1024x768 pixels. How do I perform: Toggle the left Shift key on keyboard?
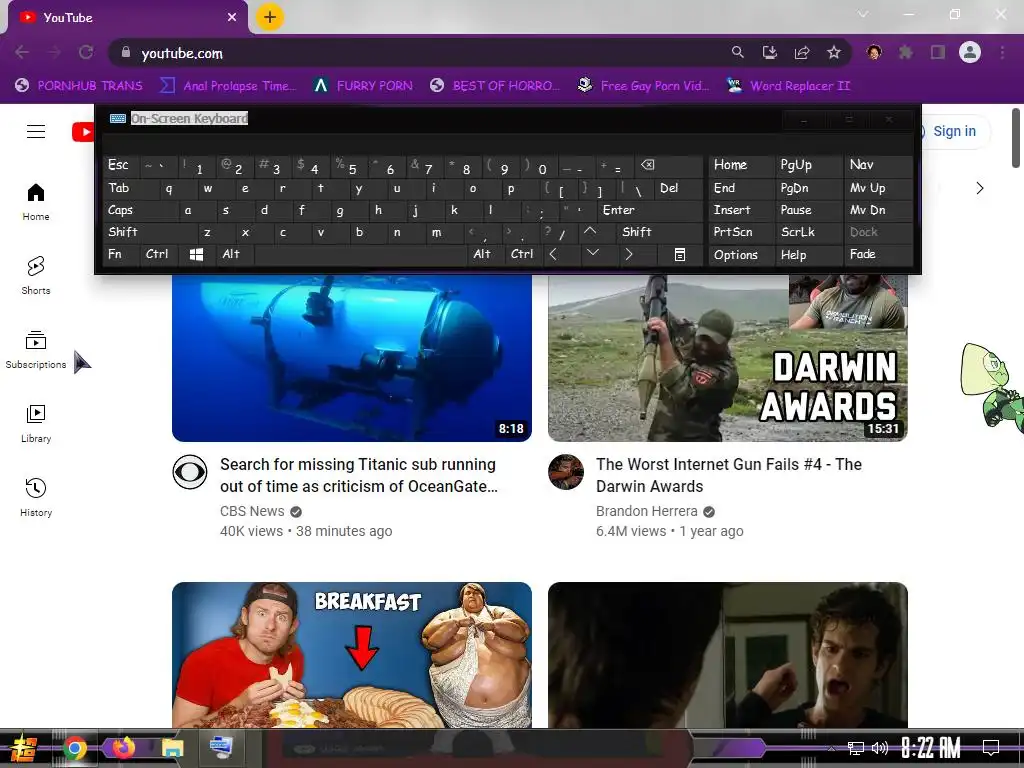pos(150,232)
